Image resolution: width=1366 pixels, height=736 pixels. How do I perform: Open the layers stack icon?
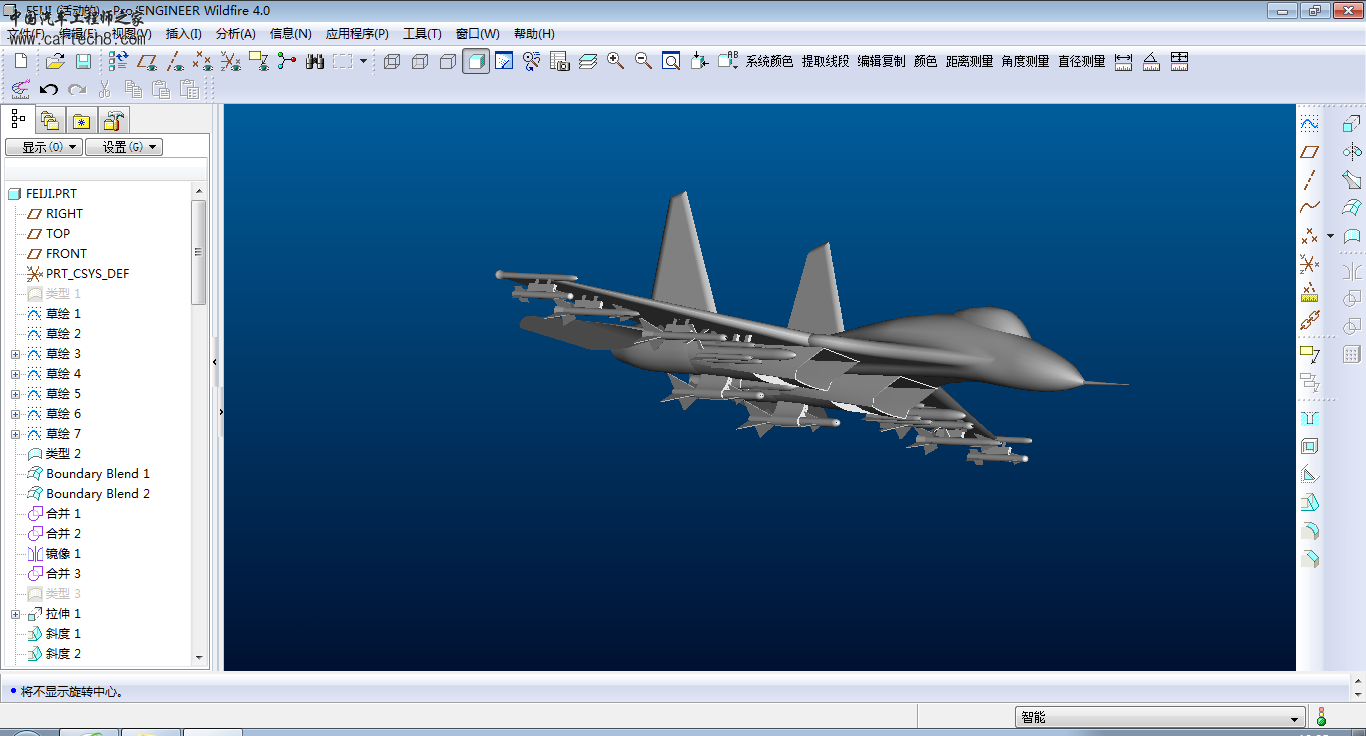588,62
